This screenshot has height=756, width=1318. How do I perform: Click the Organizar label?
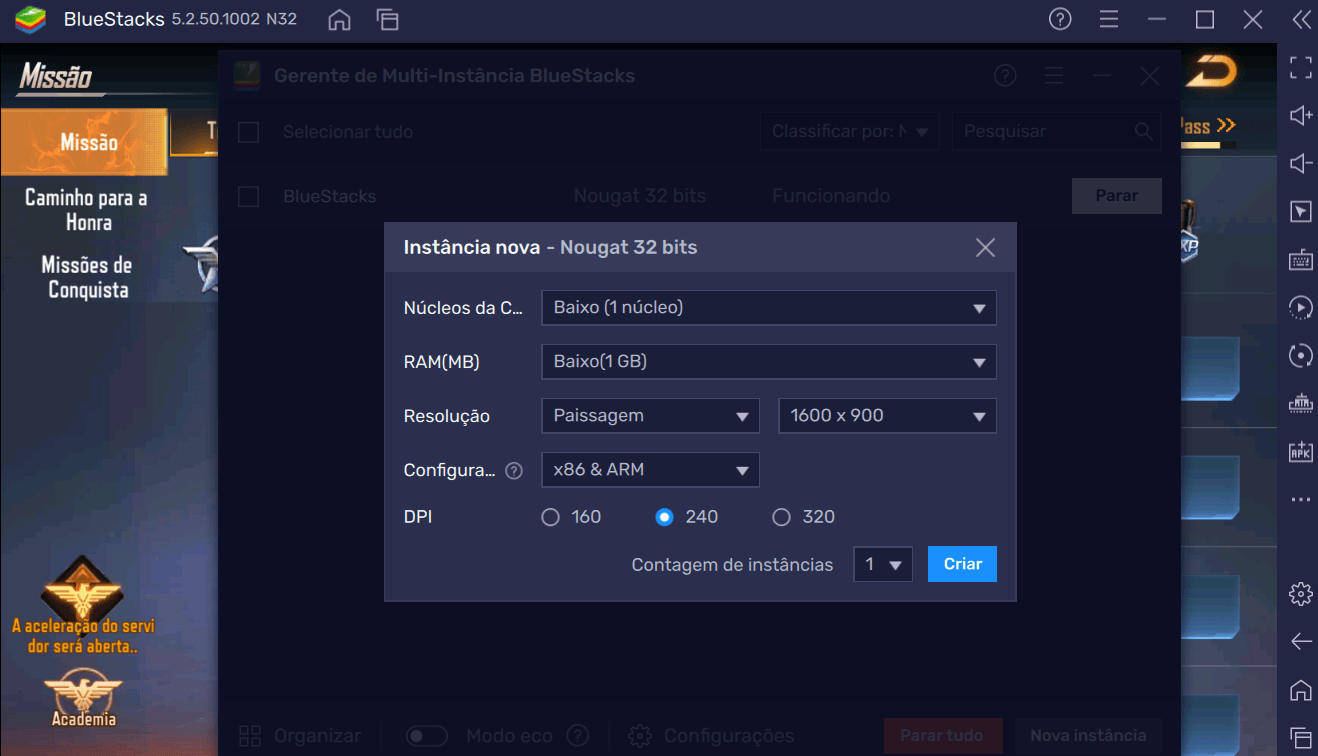pyautogui.click(x=318, y=736)
